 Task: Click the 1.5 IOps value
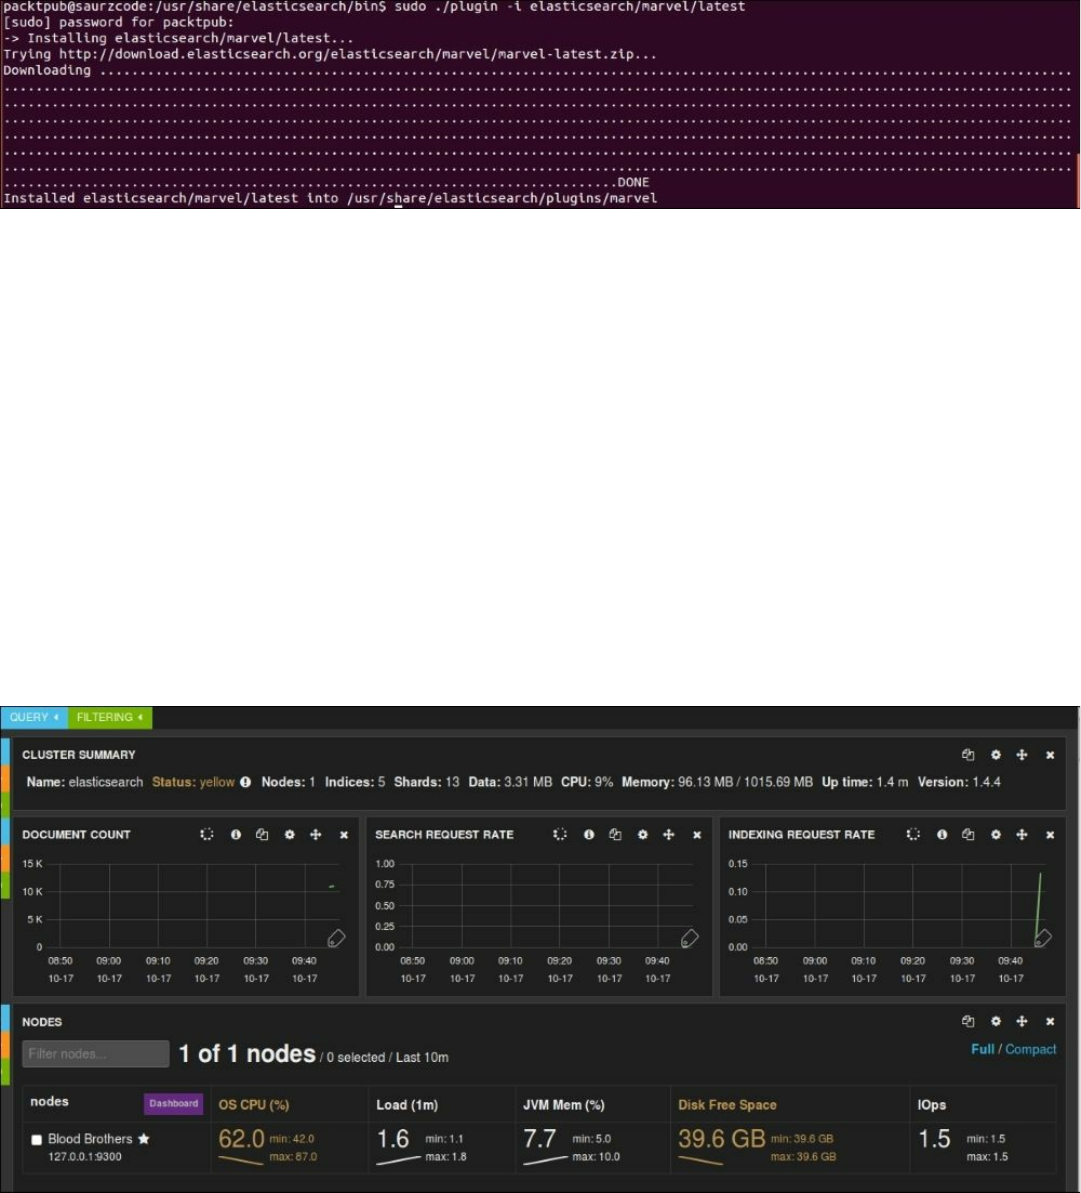pyautogui.click(x=934, y=1139)
